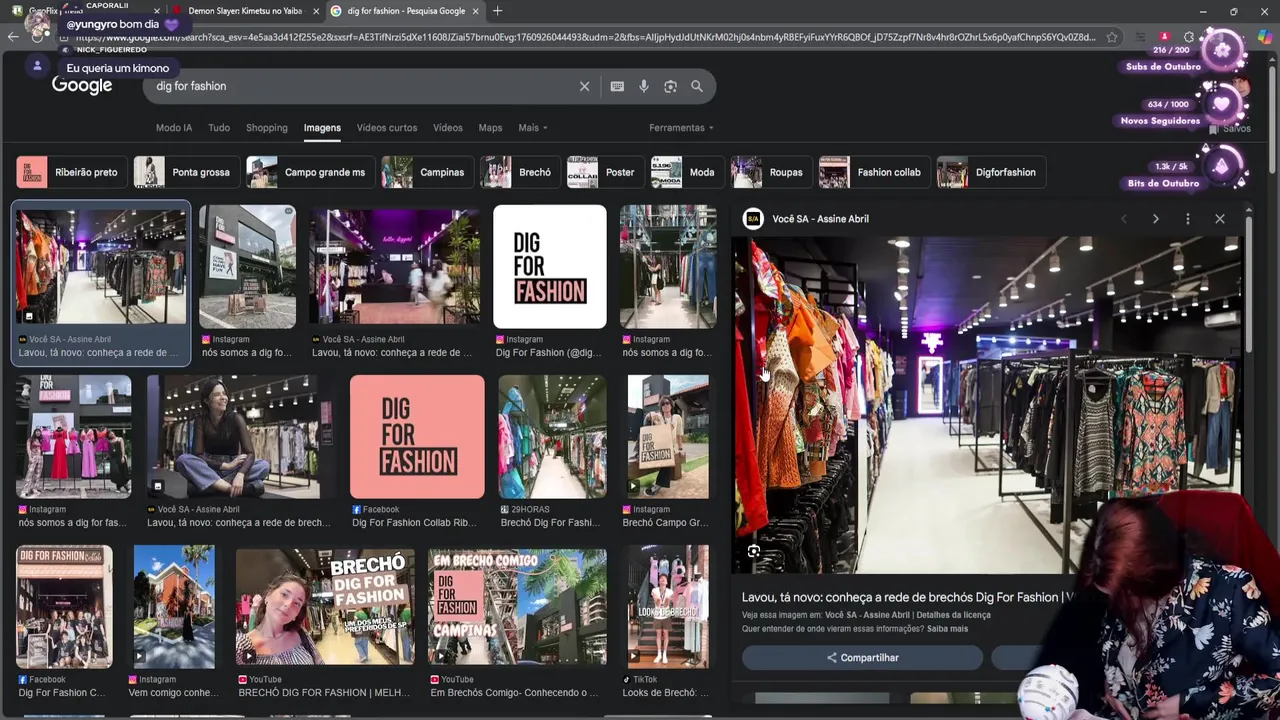Filter images by Roupas chip
This screenshot has height=720, width=1280.
pyautogui.click(x=772, y=172)
